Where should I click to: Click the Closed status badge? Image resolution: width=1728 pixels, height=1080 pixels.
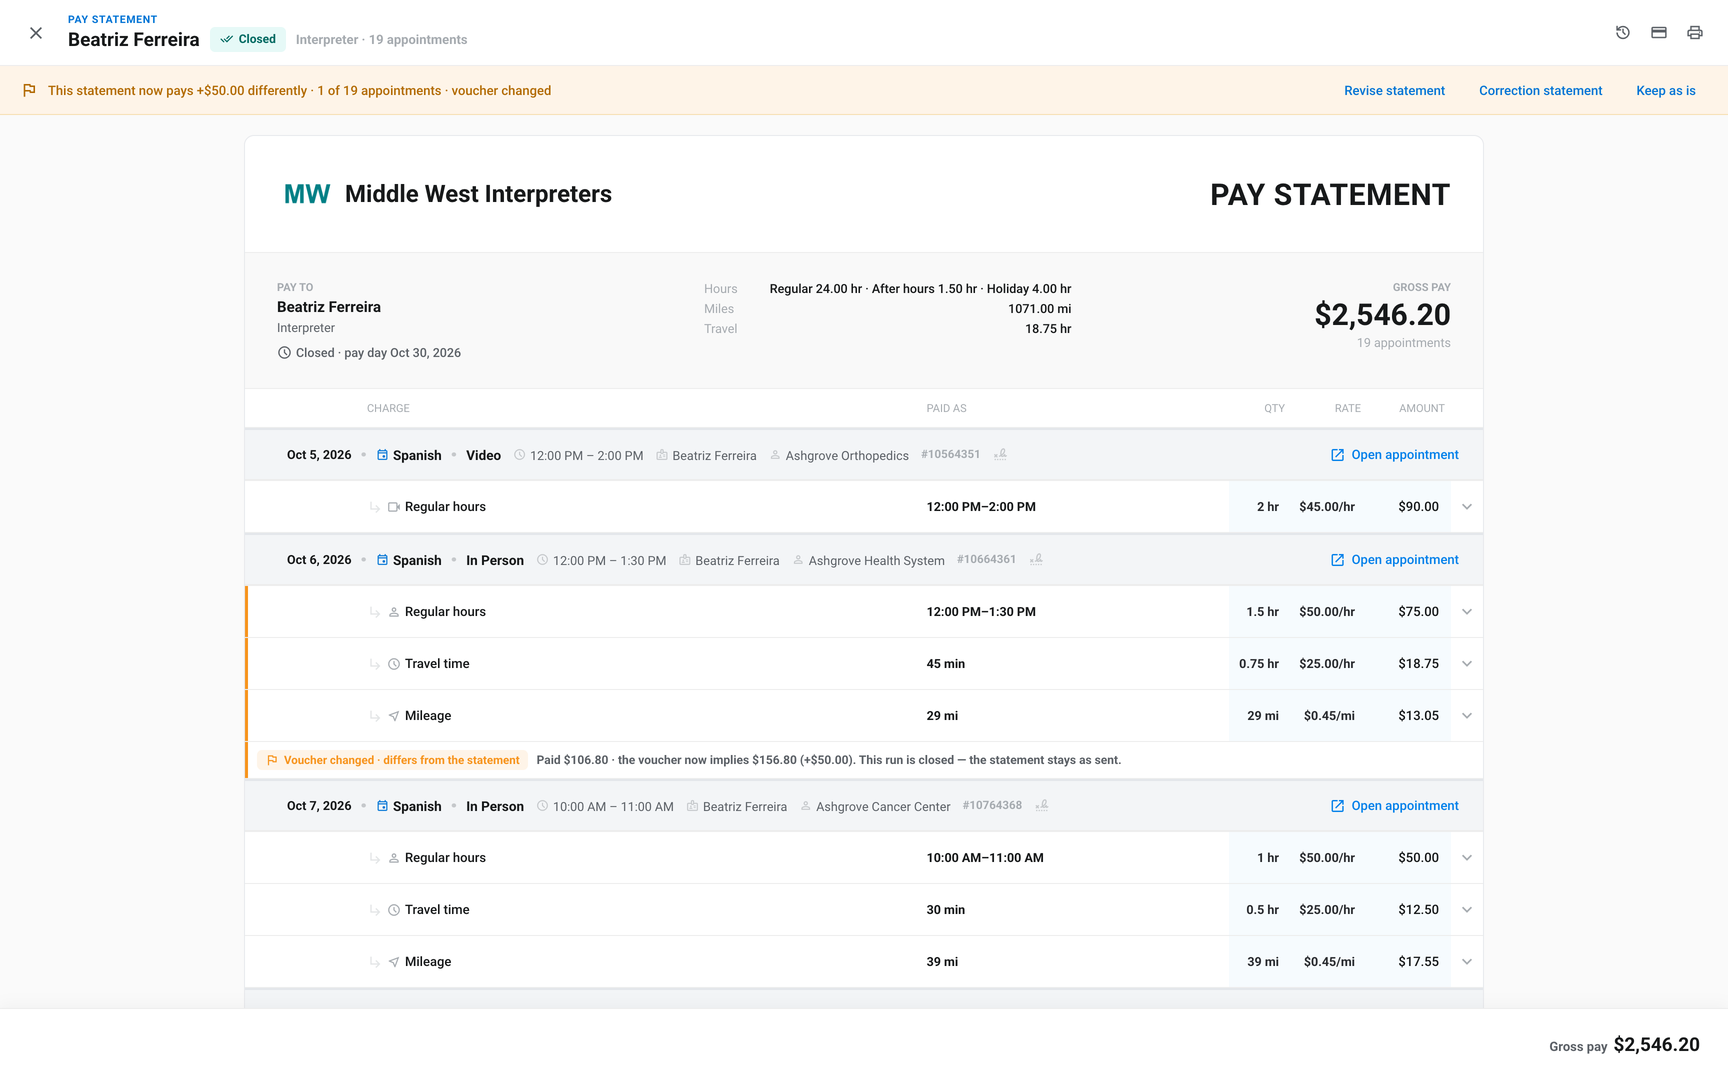(x=248, y=39)
